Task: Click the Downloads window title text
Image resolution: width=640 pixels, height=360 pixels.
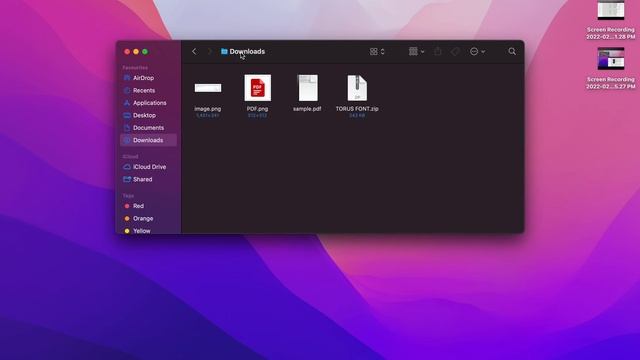Action: pos(247,51)
